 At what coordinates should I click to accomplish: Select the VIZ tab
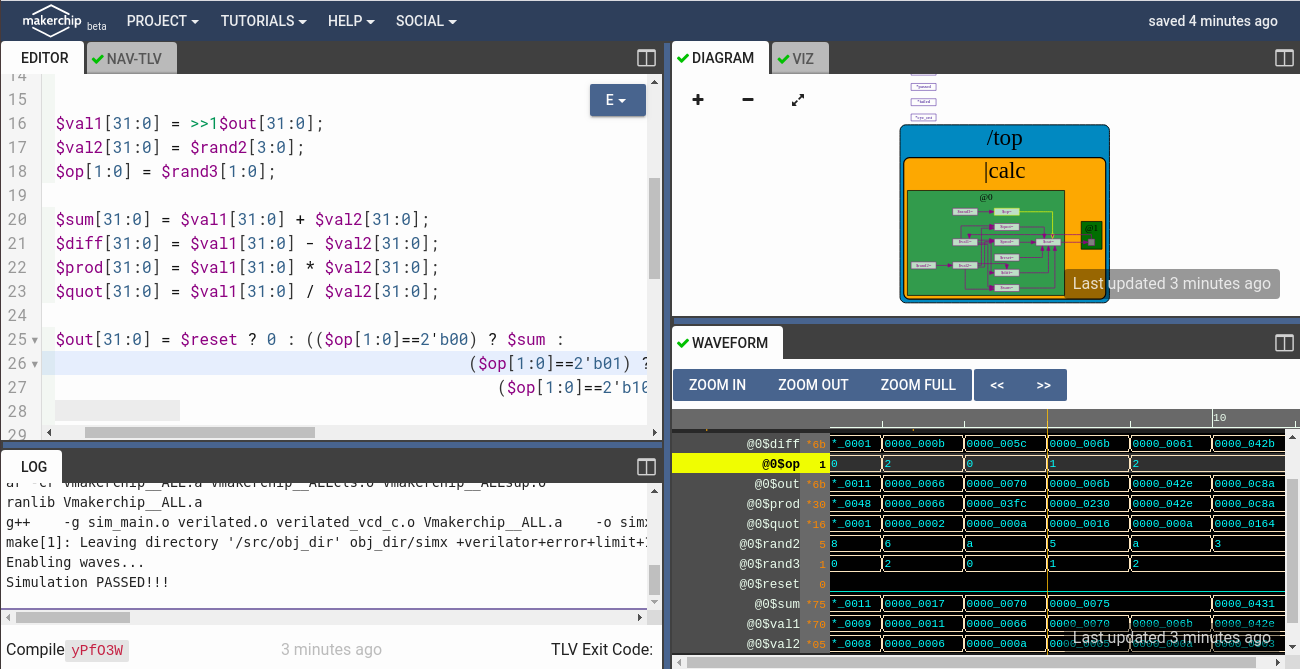pos(800,59)
